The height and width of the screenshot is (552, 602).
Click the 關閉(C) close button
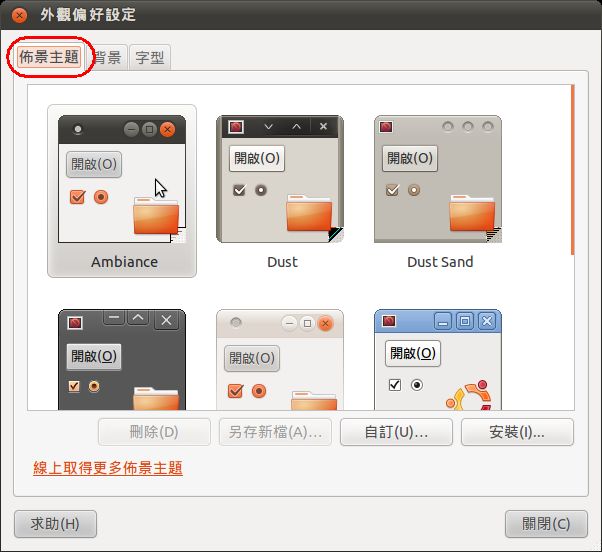pyautogui.click(x=546, y=524)
